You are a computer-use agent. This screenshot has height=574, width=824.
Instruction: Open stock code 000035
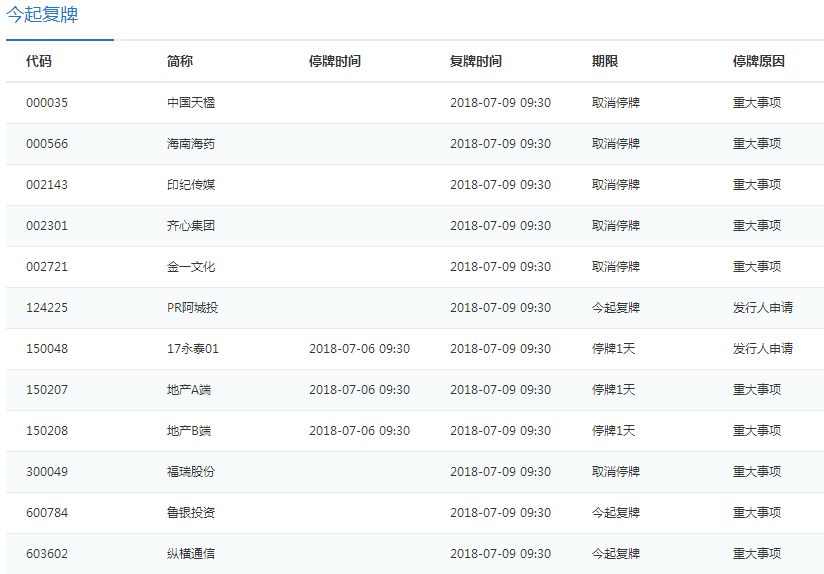pyautogui.click(x=47, y=103)
